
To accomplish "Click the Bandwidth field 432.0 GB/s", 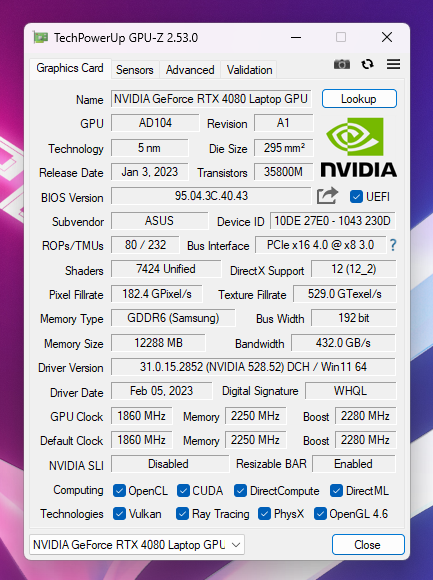I will (x=344, y=343).
